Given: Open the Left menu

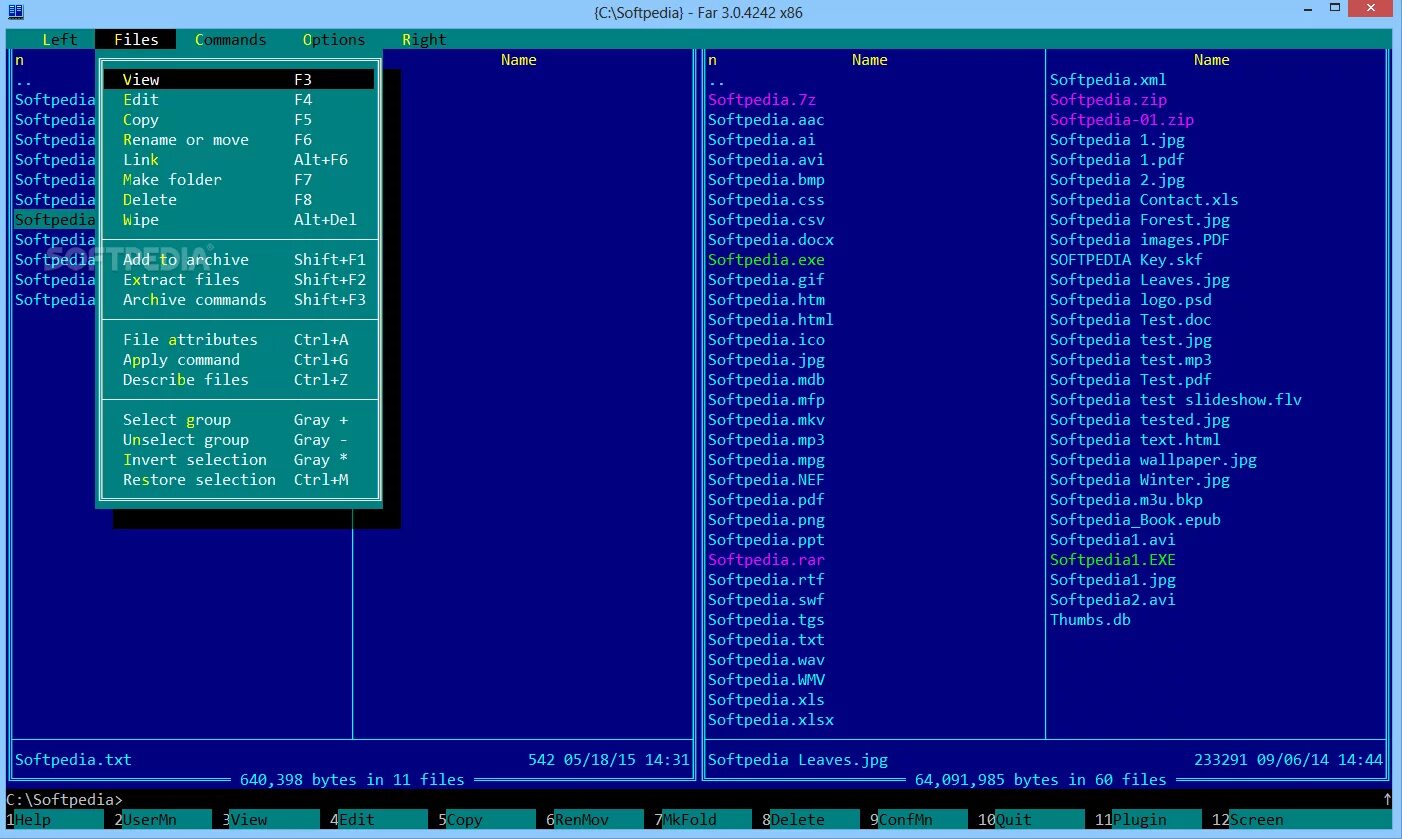Looking at the screenshot, I should pyautogui.click(x=60, y=40).
